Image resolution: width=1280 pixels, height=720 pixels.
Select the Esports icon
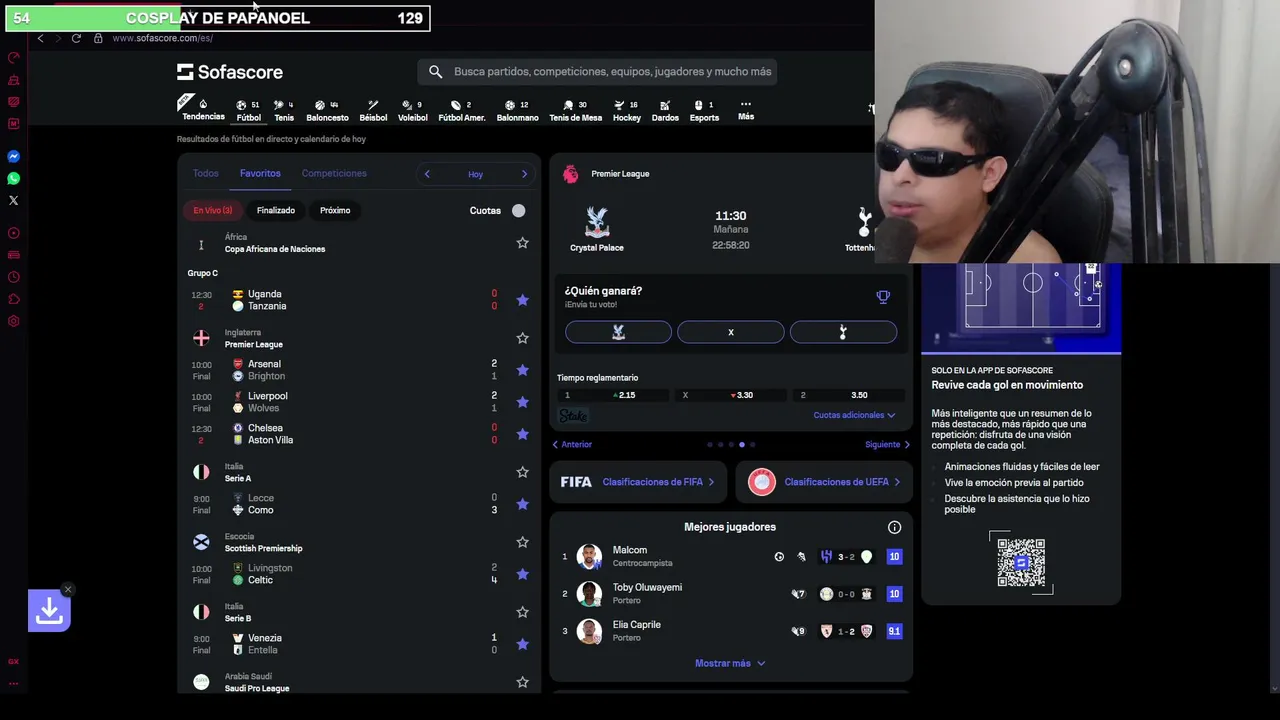[704, 111]
